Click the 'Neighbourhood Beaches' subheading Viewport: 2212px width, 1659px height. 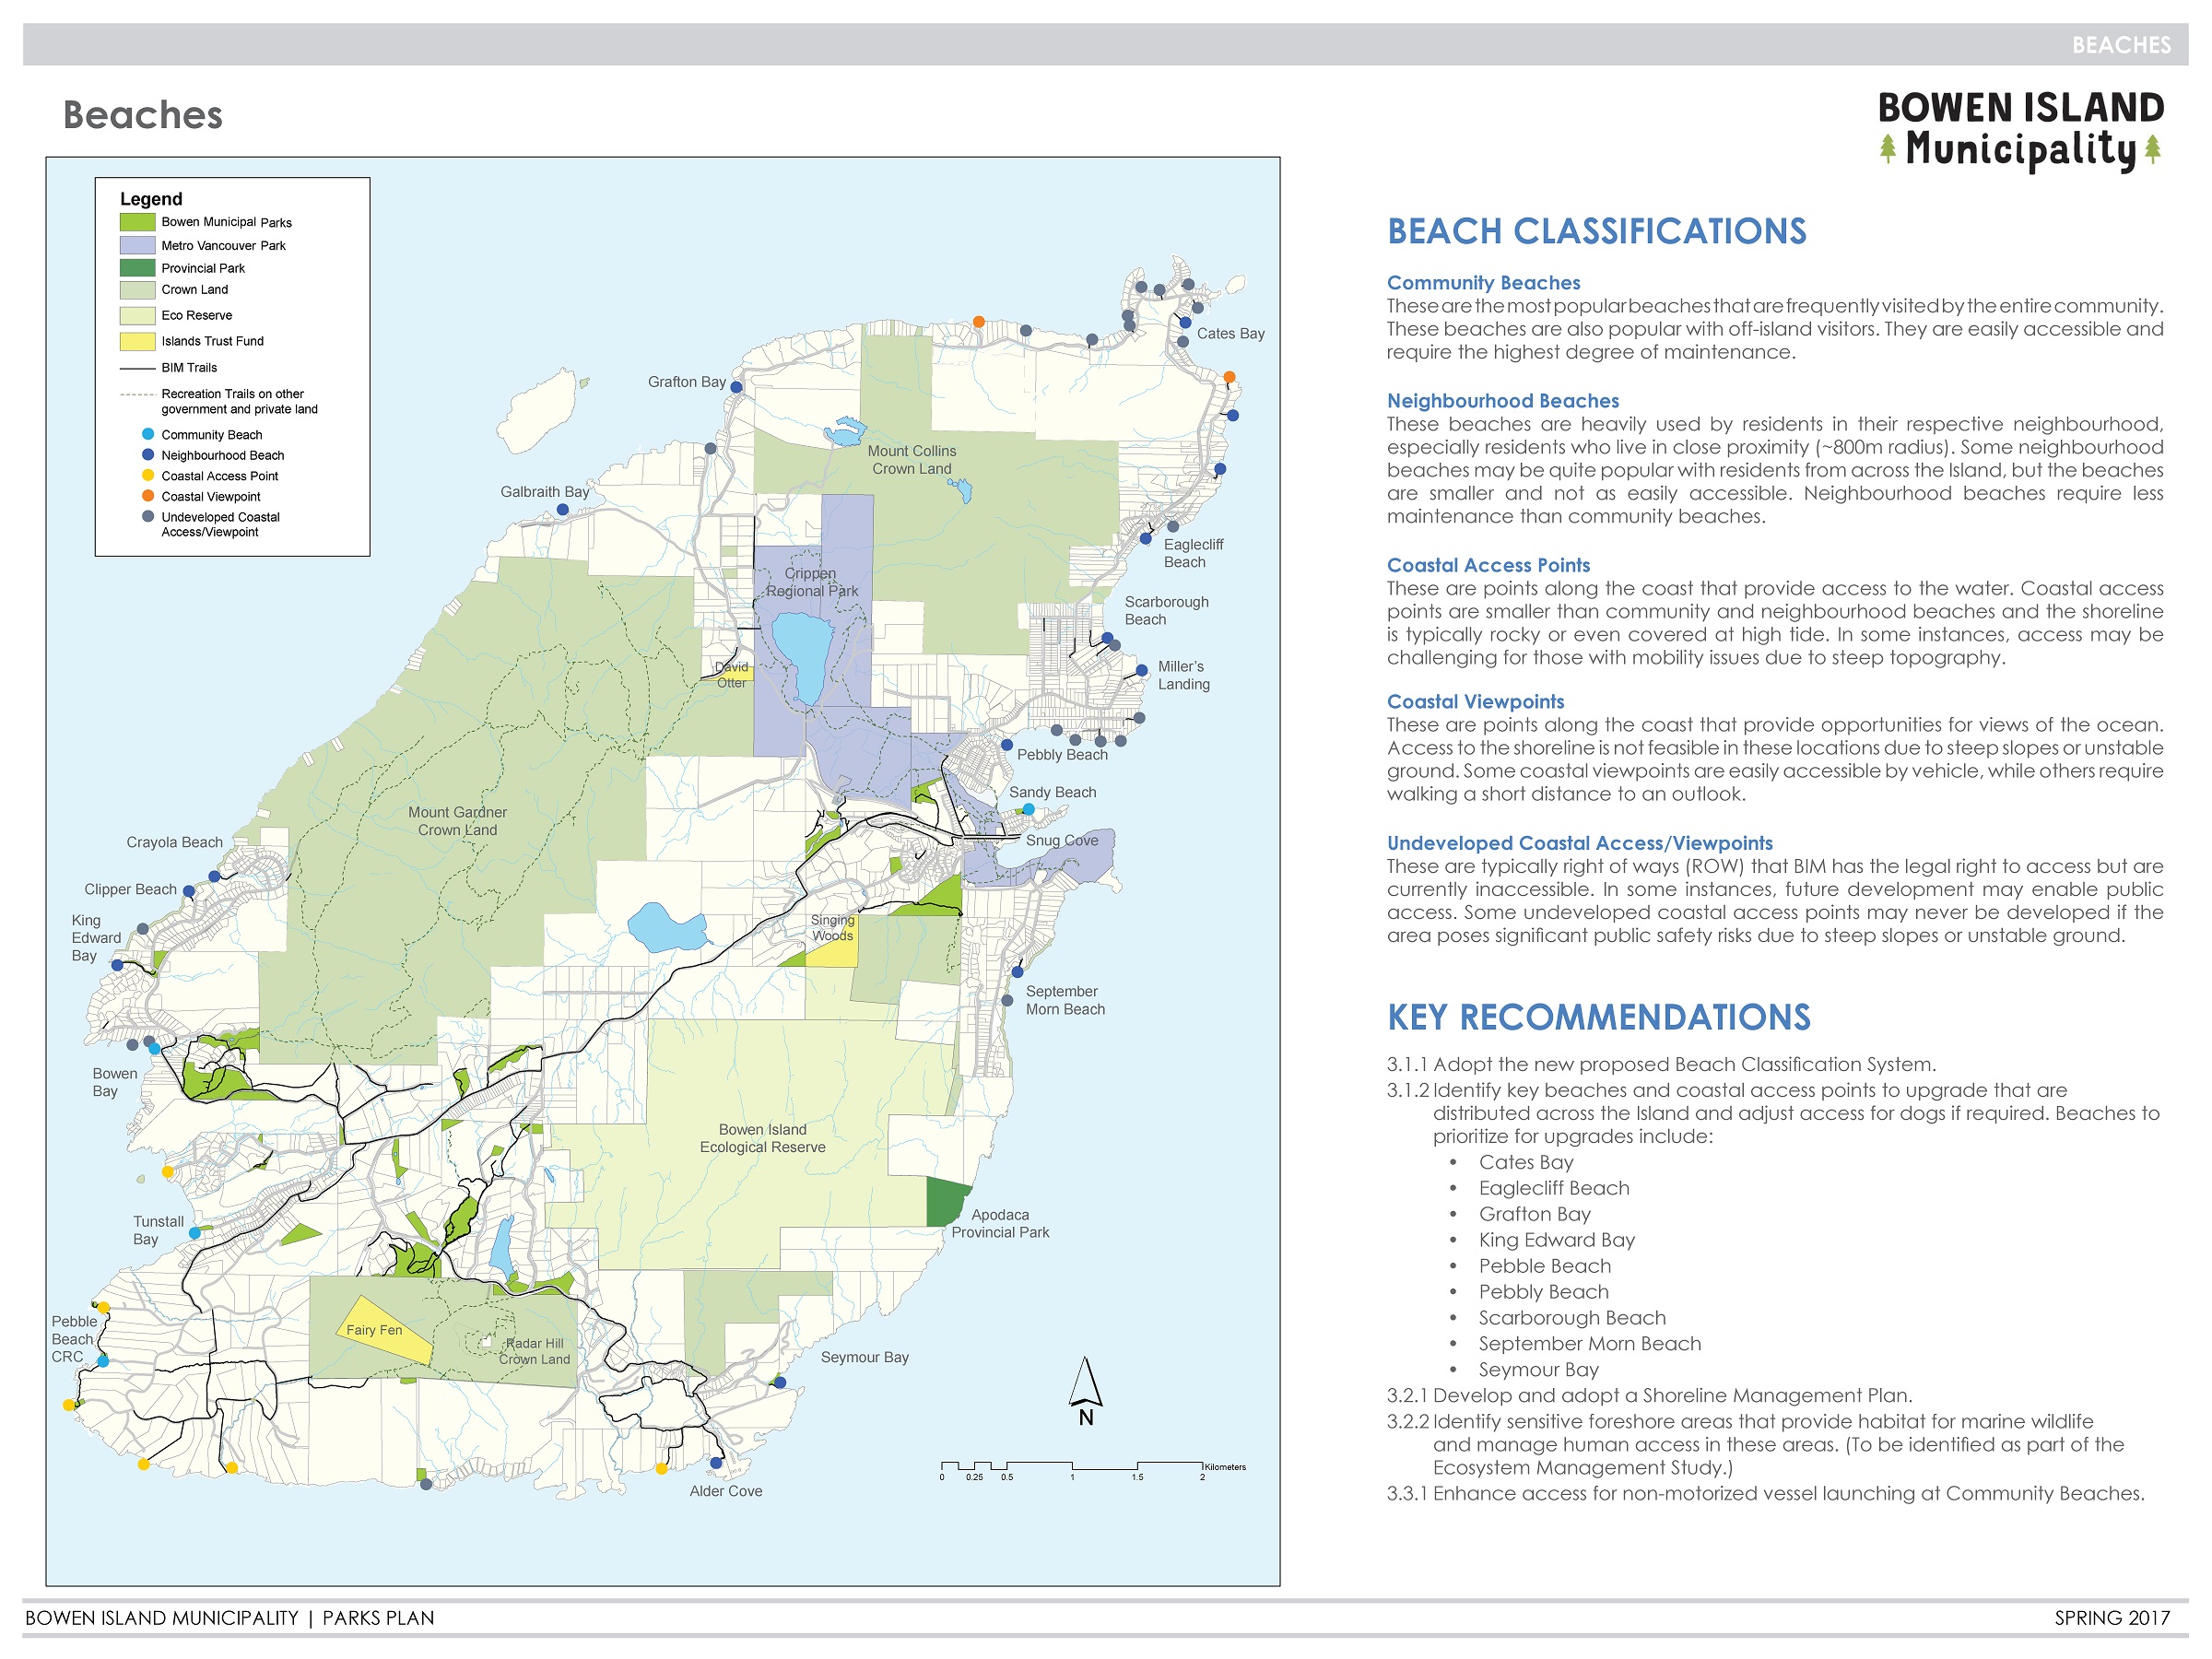(1503, 401)
